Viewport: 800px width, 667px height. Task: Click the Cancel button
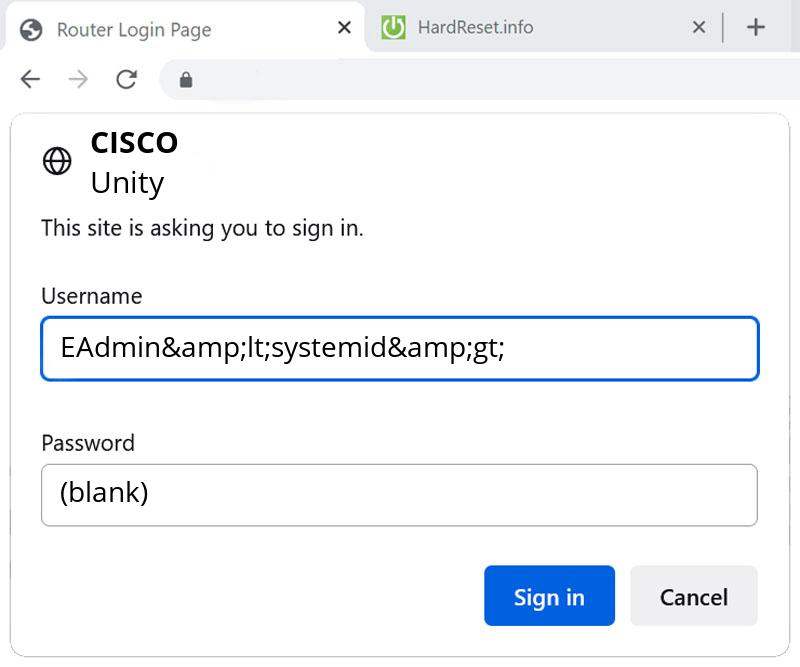(694, 596)
